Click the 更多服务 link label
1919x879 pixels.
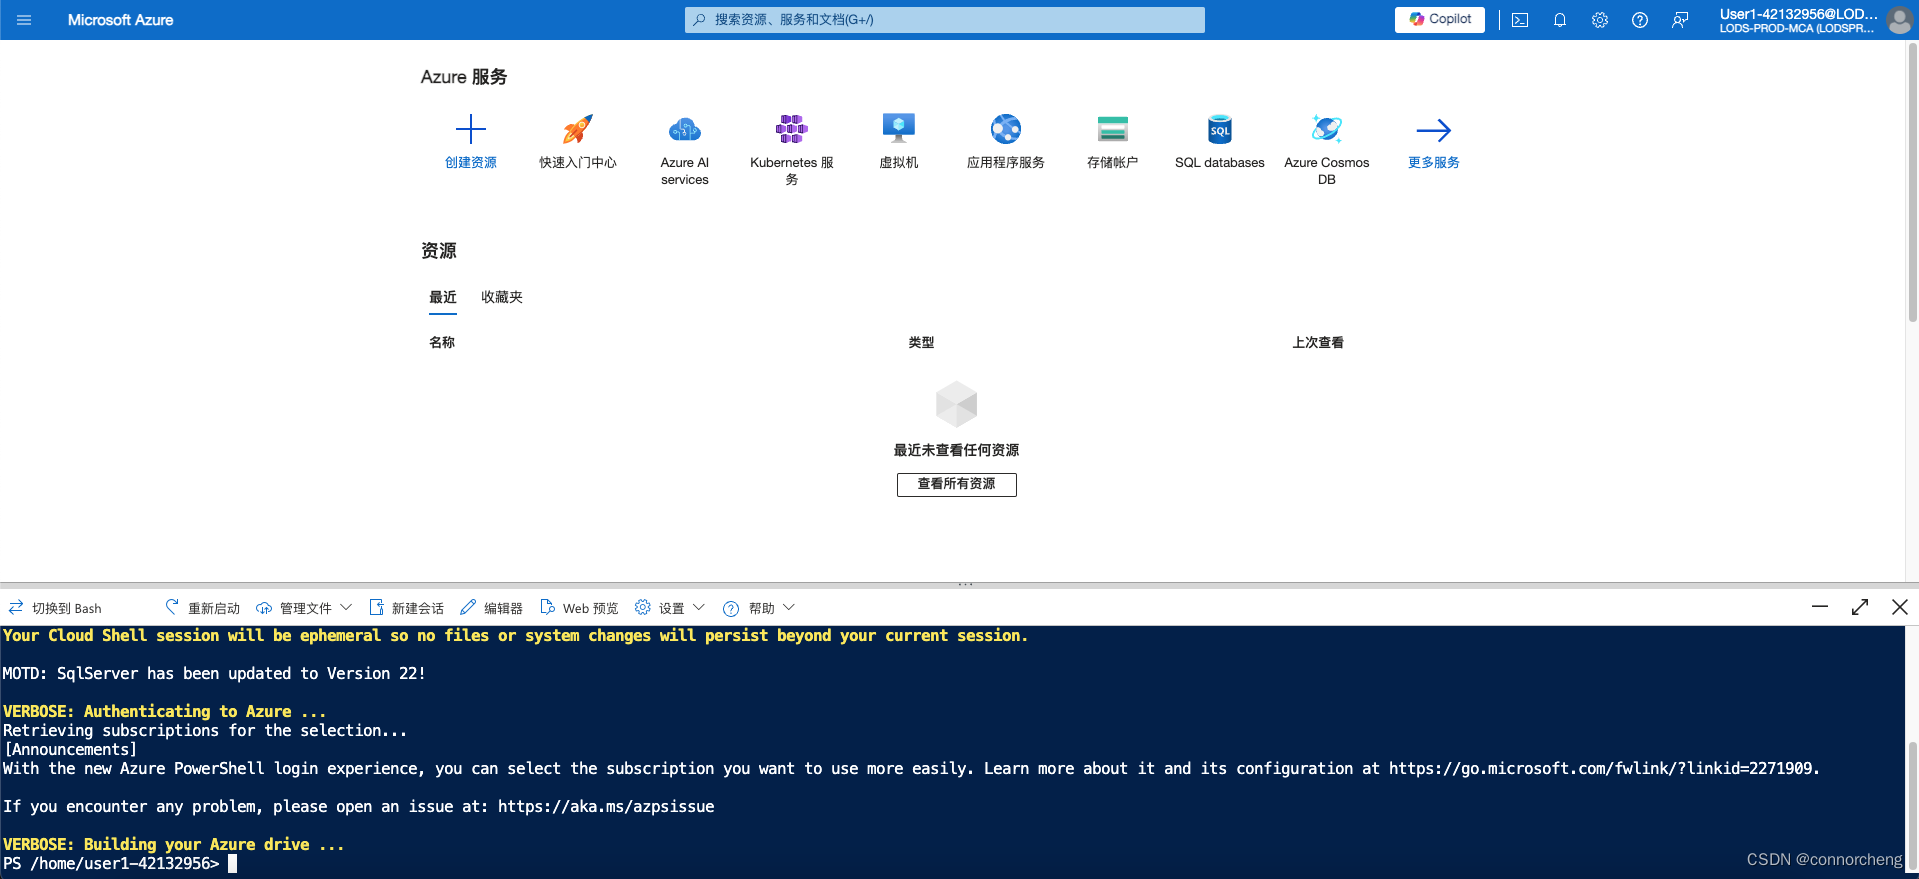1434,162
